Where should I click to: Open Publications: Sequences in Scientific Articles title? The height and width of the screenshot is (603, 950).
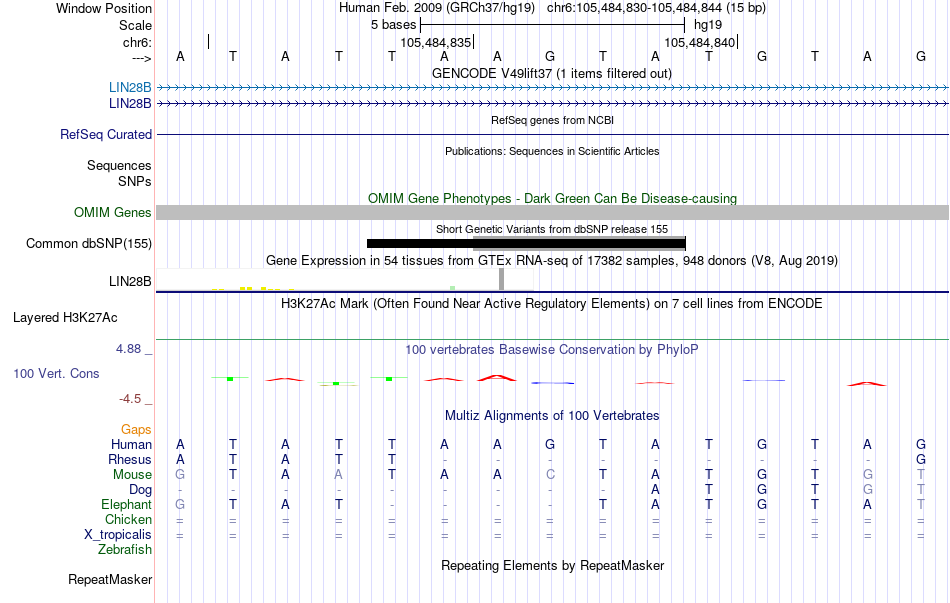coord(552,151)
